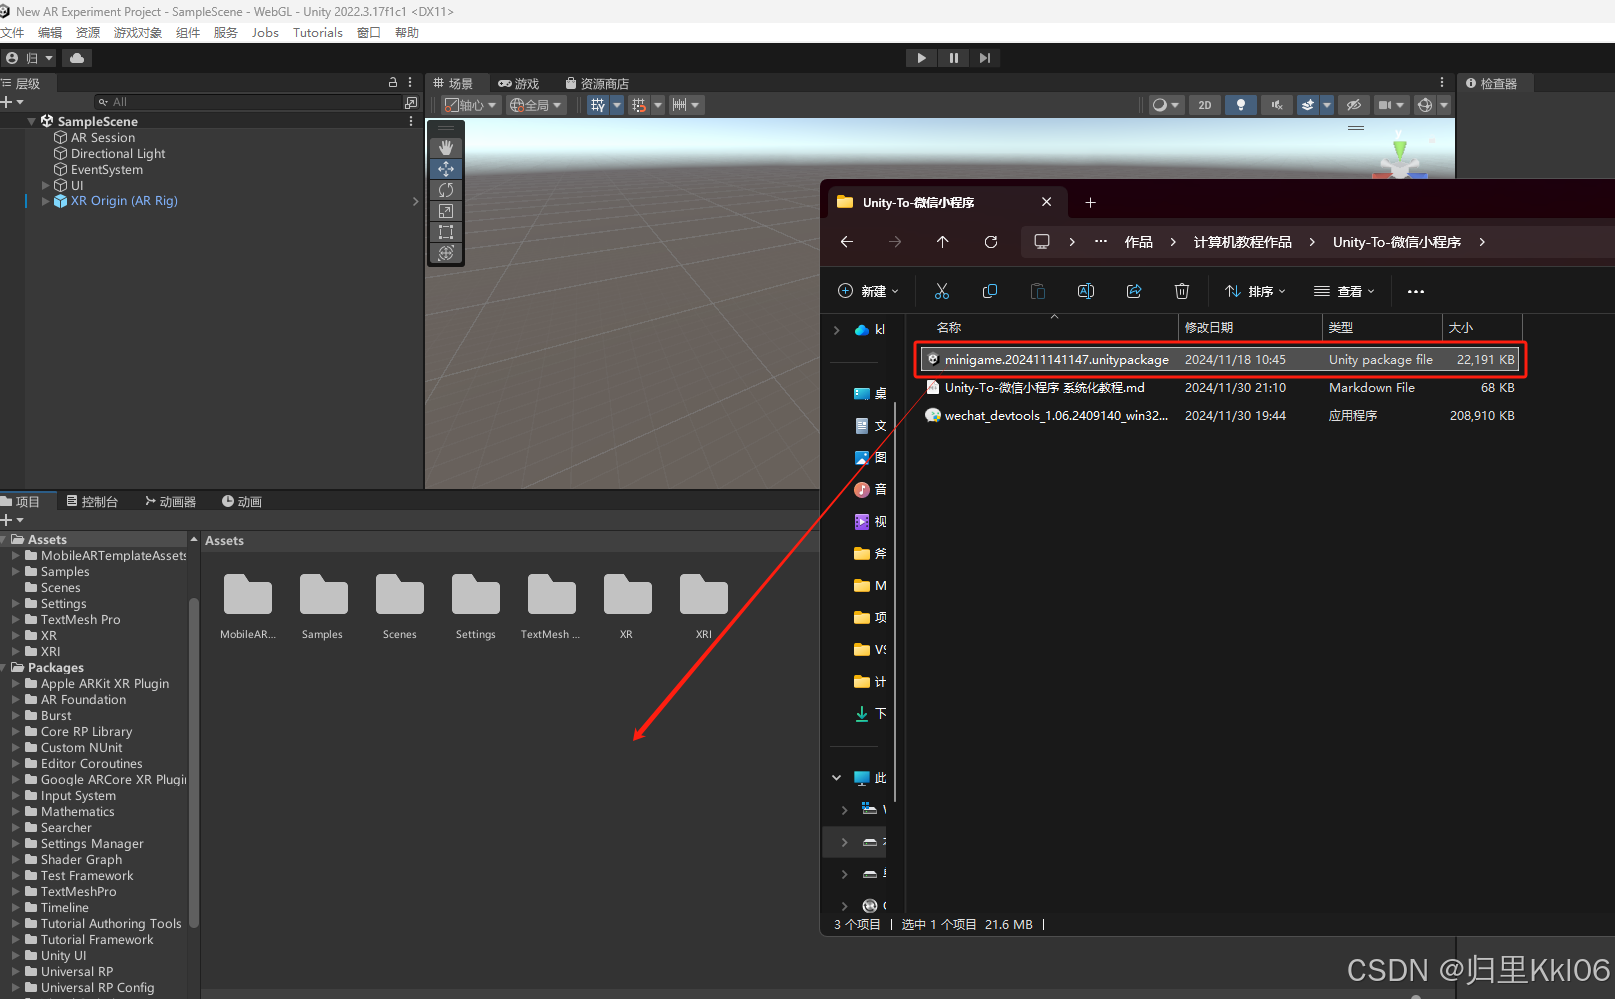Expand XR Origin (AR Rig) in Hierarchy
Image resolution: width=1615 pixels, height=999 pixels.
pos(45,201)
